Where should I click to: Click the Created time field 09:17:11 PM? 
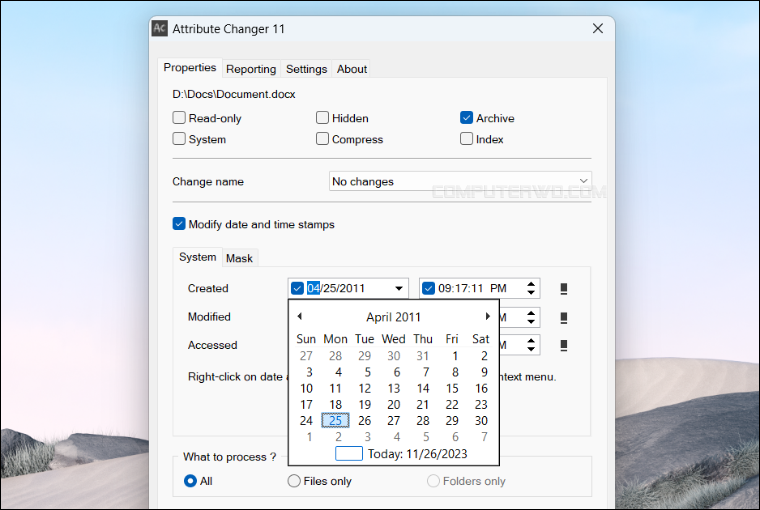[x=472, y=288]
